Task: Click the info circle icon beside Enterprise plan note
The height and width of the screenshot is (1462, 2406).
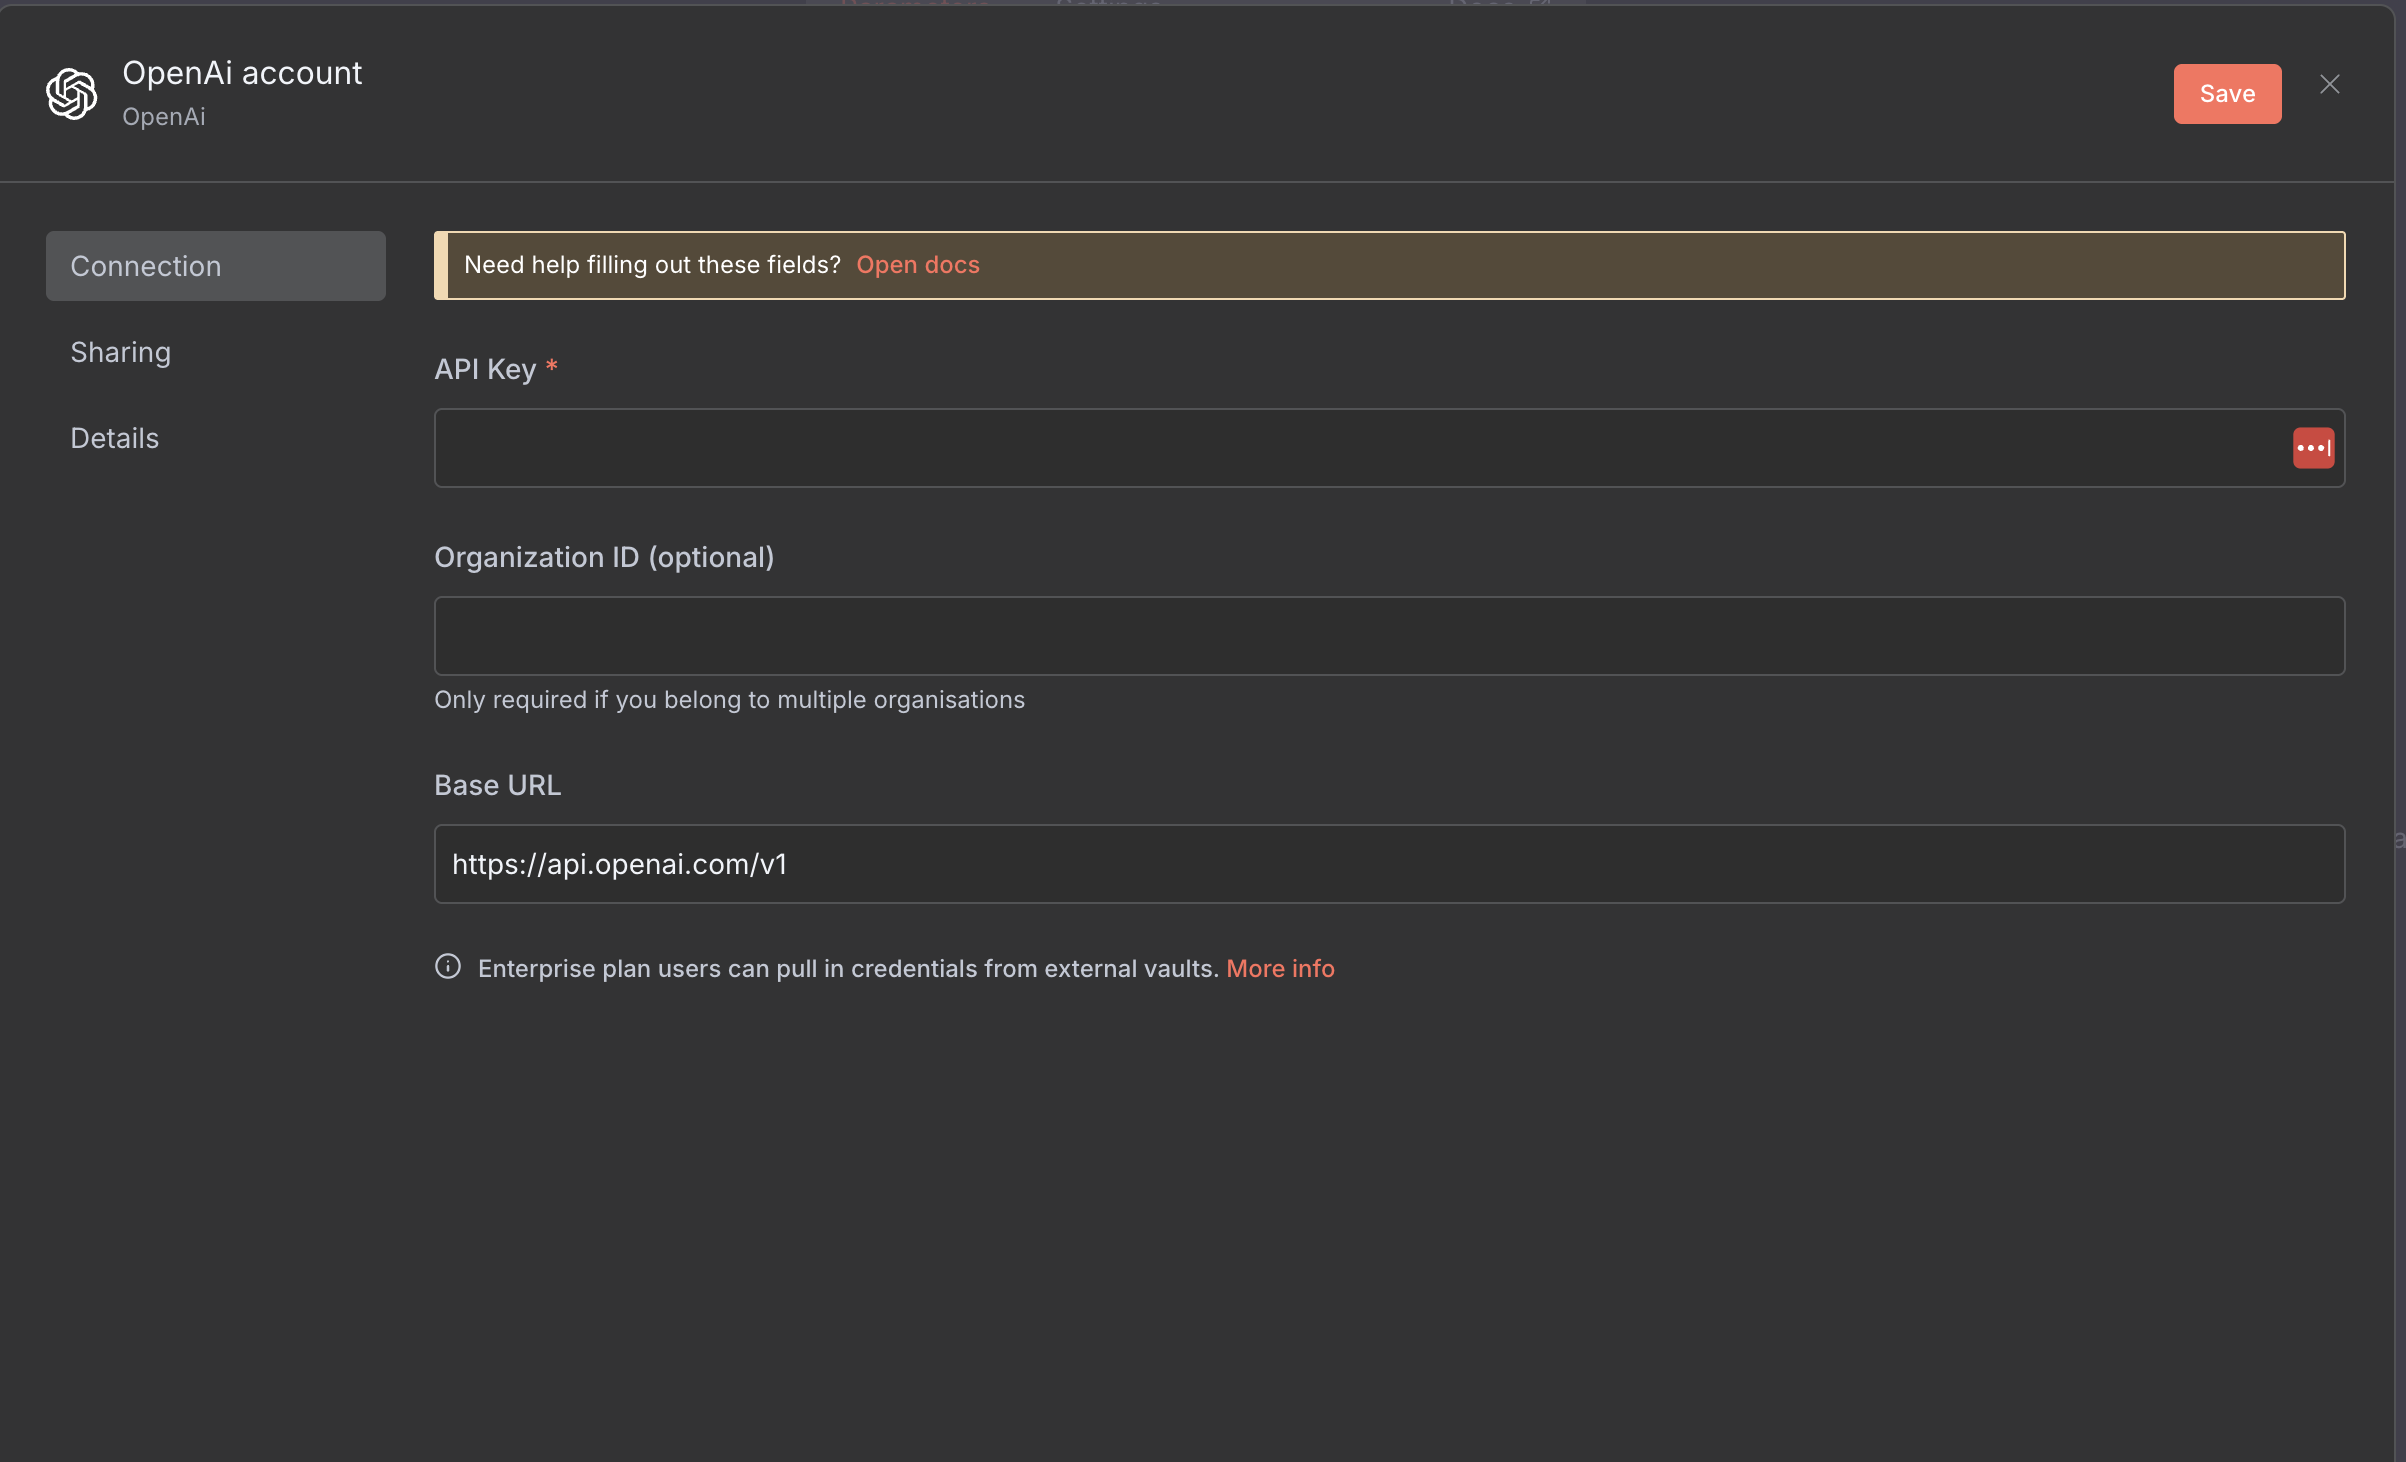Action: (x=448, y=966)
